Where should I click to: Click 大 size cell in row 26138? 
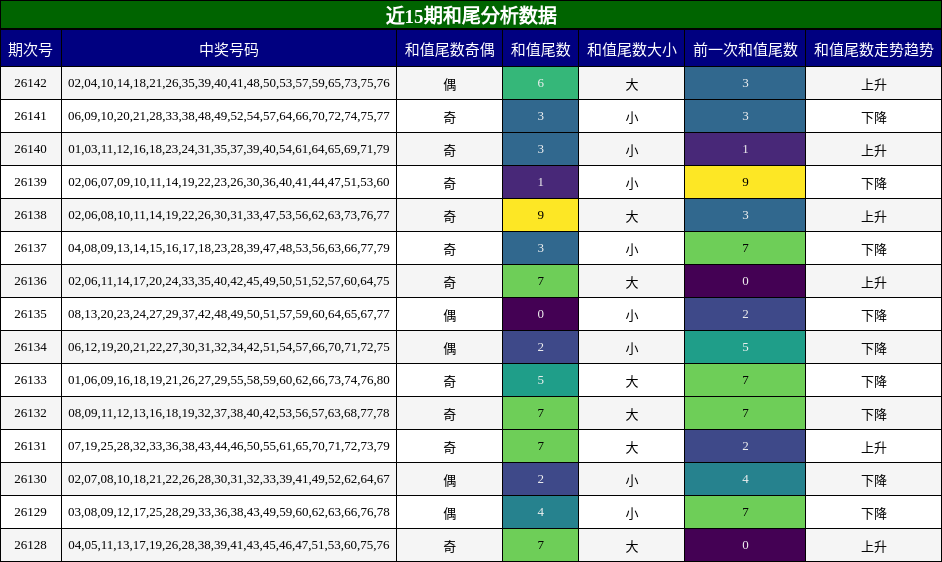[631, 216]
